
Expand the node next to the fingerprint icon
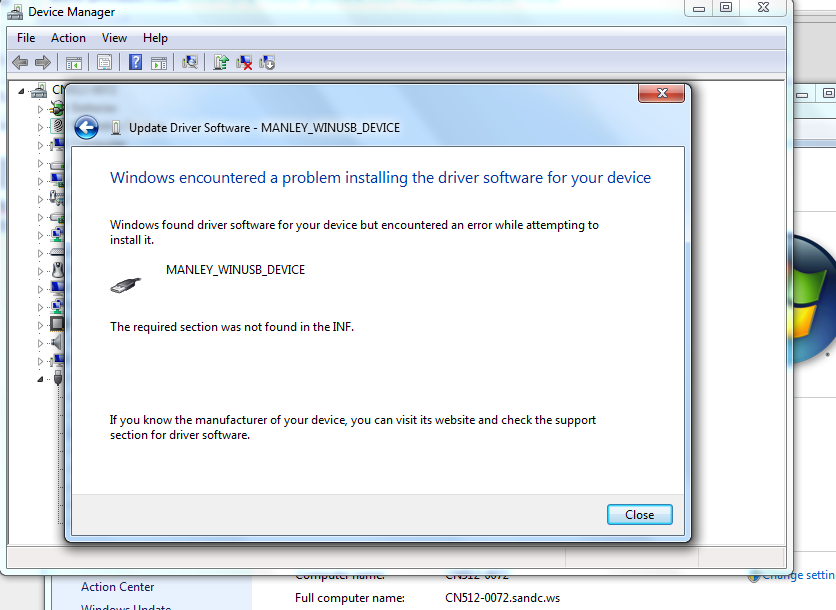40,127
